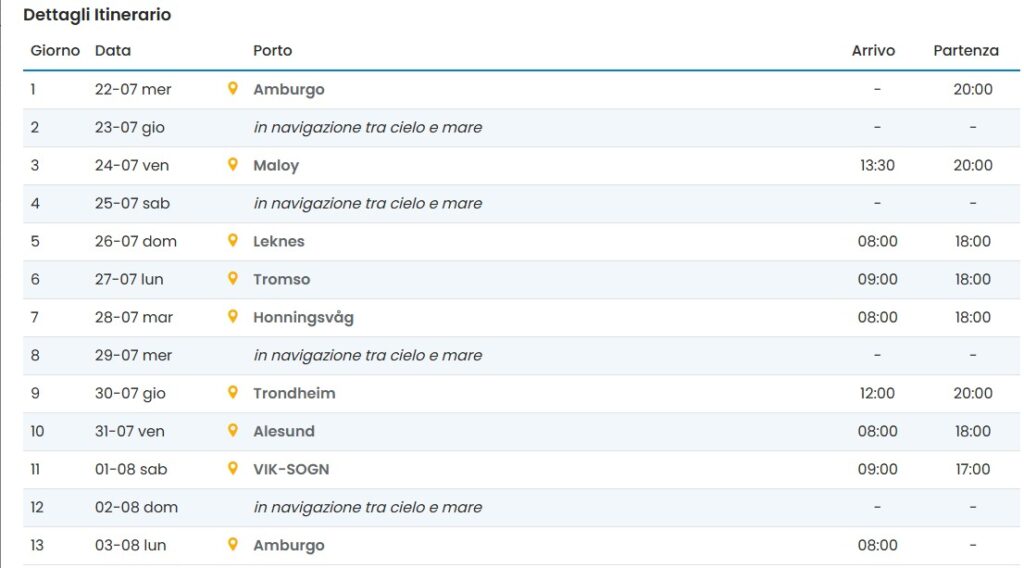Click the Partenza column header

966,50
